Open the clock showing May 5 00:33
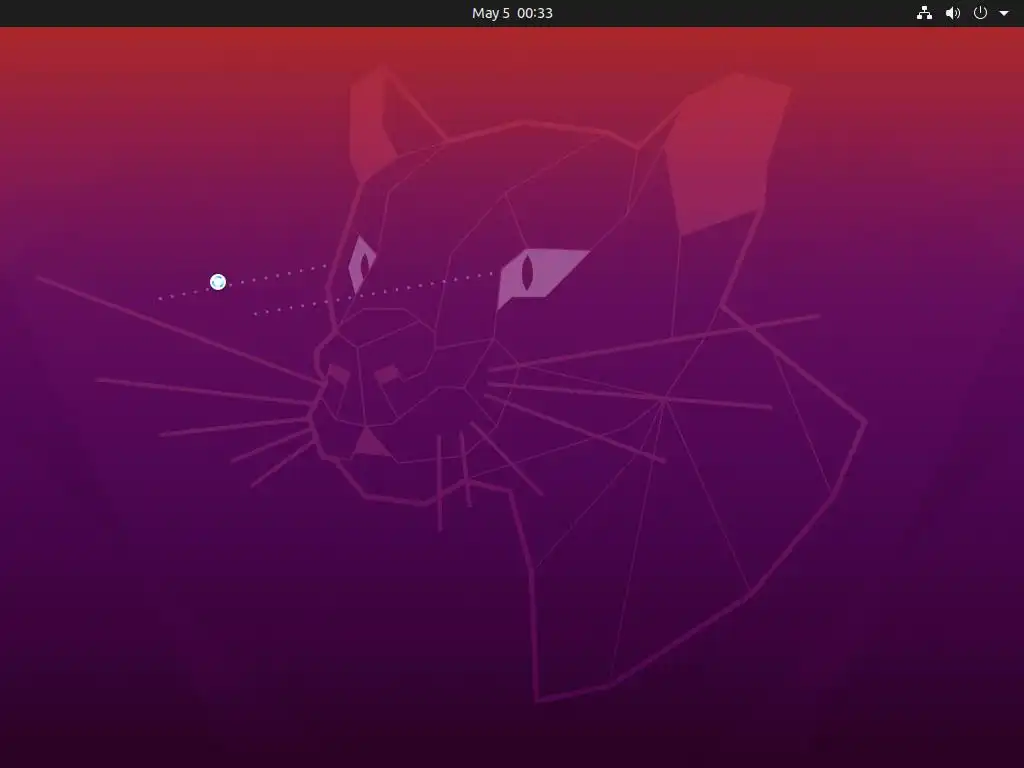 pos(512,13)
